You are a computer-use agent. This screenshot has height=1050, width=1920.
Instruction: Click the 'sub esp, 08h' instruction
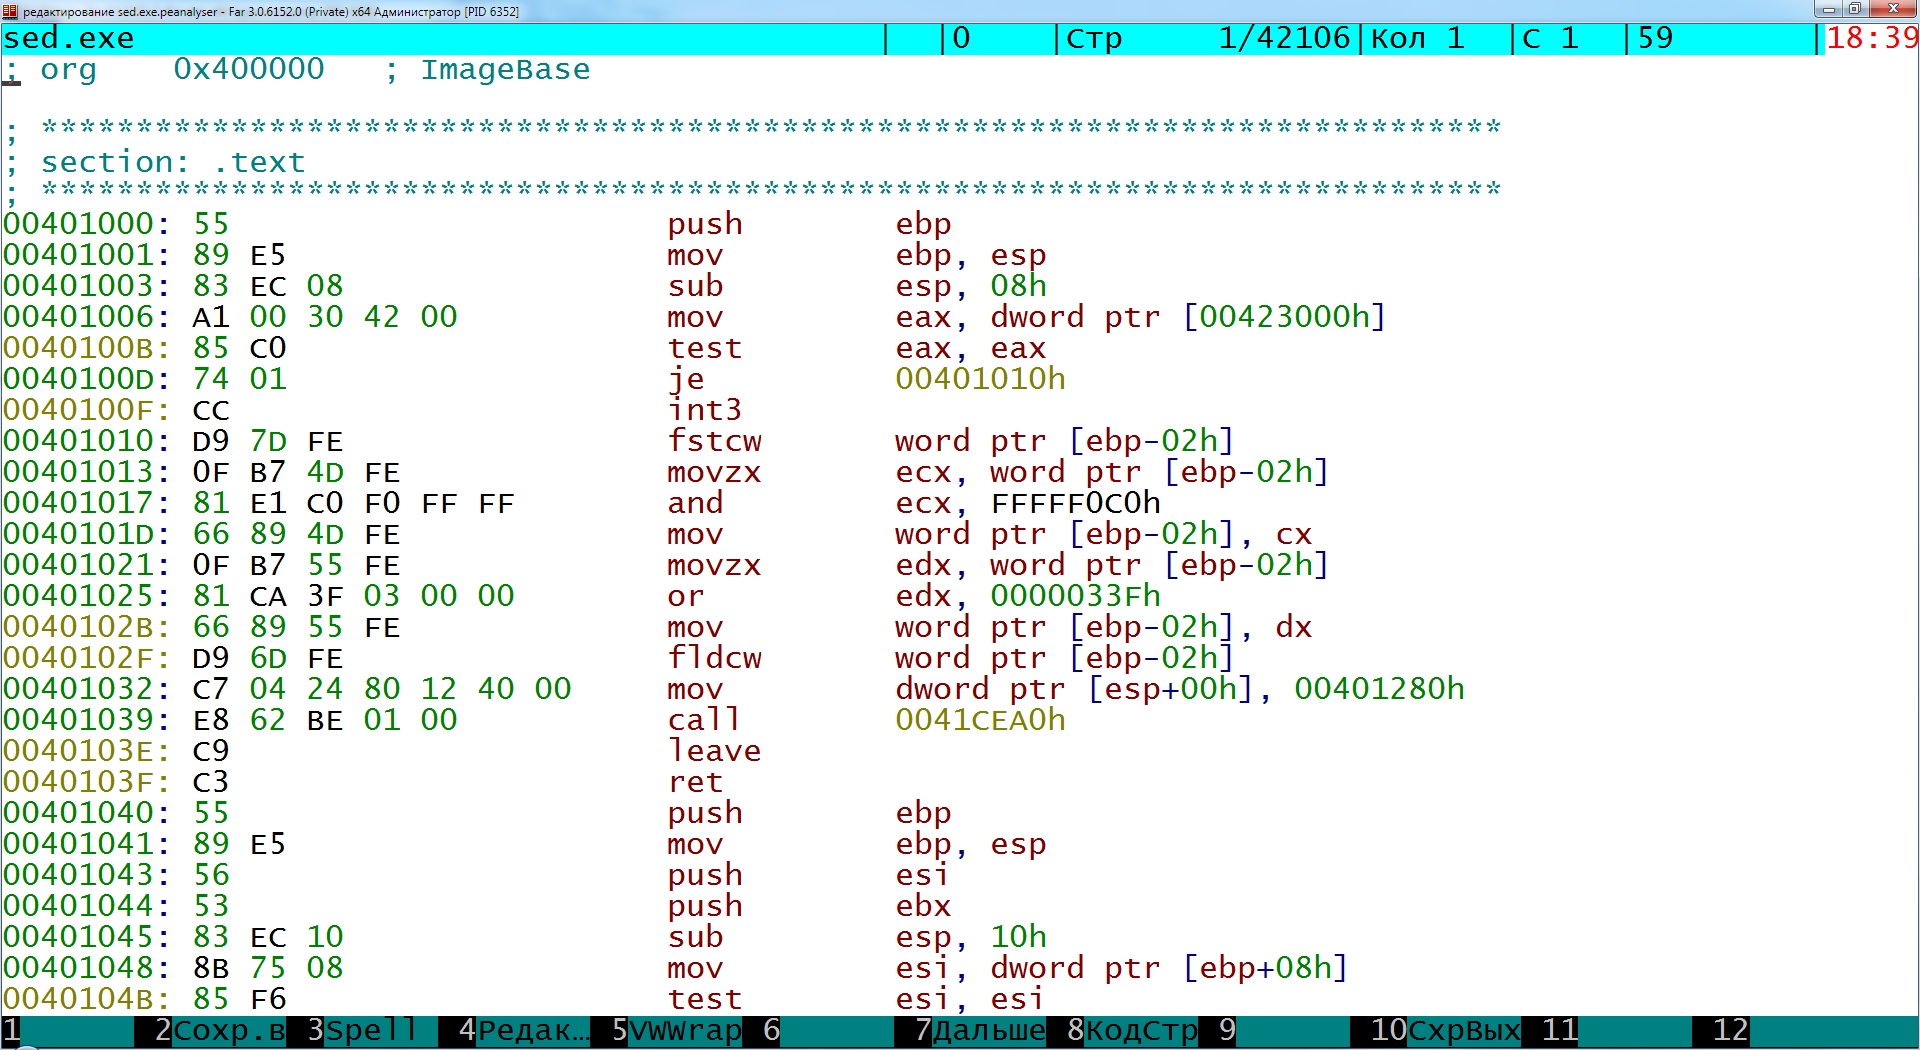[857, 286]
